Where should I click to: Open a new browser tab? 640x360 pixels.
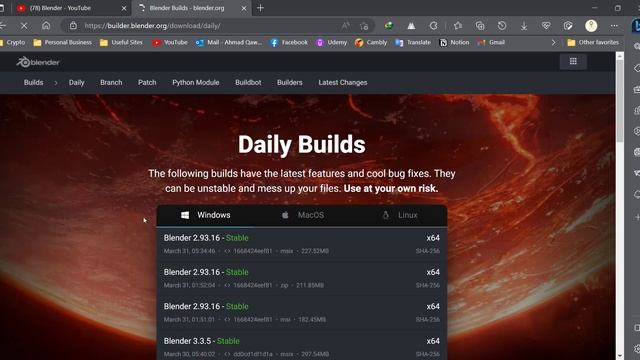[x=260, y=8]
